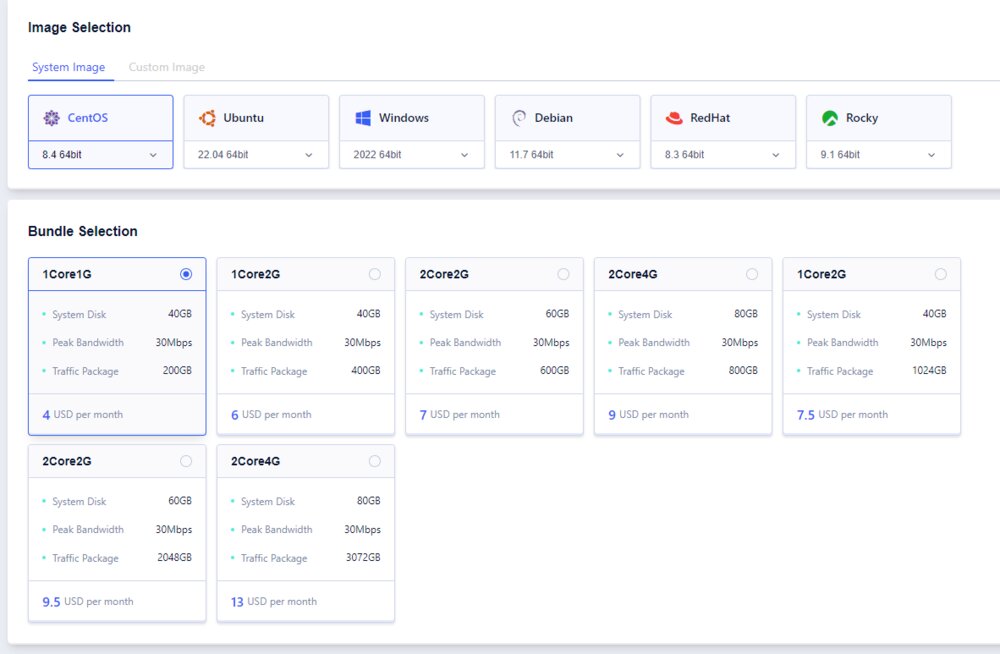Click the "9 USD per month" price
The height and width of the screenshot is (654, 1000).
point(649,415)
